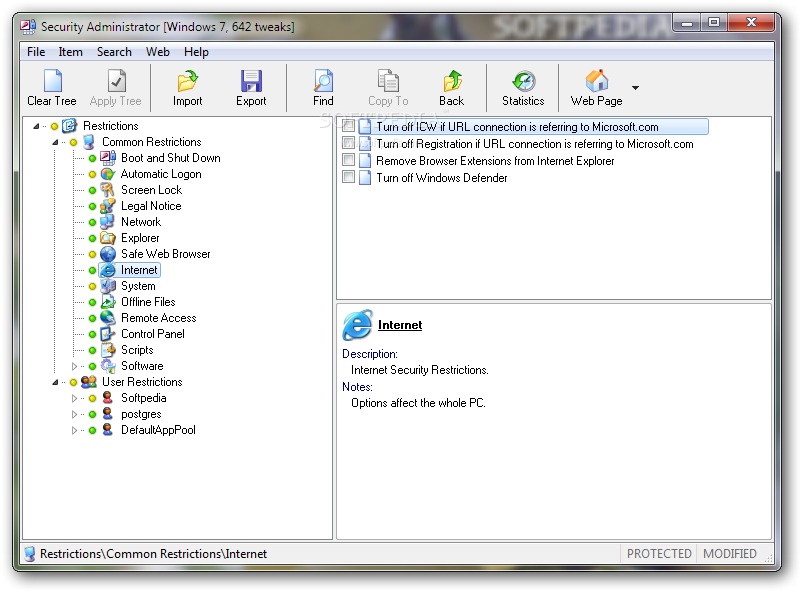Screen dimensions: 802x592
Task: Open the Item menu
Action: [x=70, y=52]
